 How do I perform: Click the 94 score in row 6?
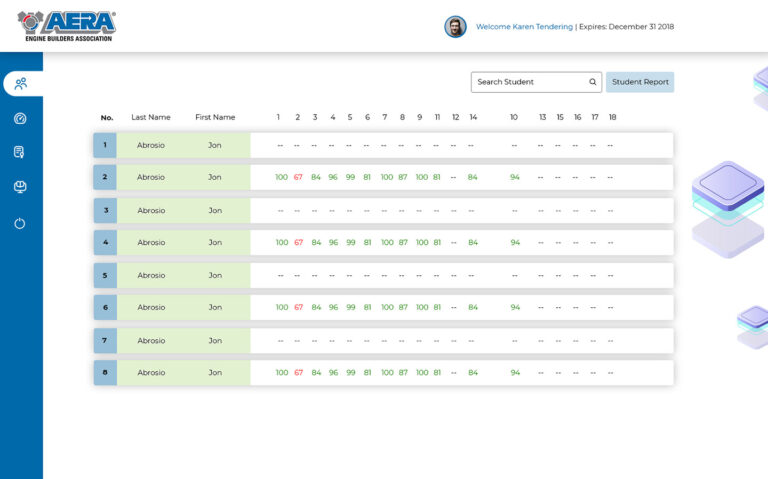tap(514, 307)
